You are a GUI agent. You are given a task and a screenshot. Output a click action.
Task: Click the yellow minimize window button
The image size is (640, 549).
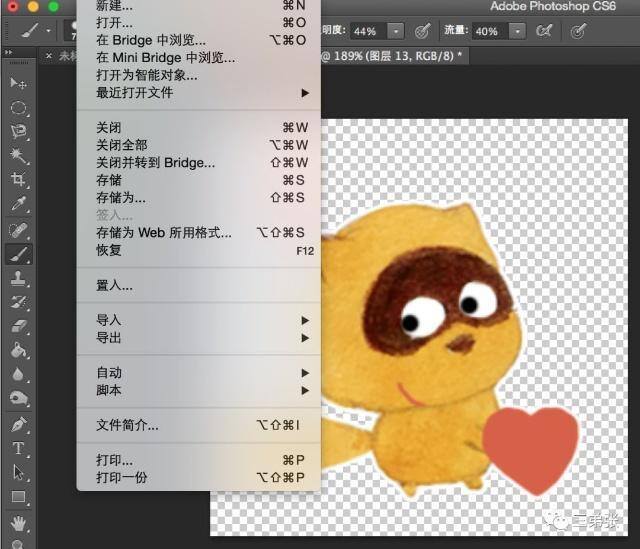pos(33,7)
